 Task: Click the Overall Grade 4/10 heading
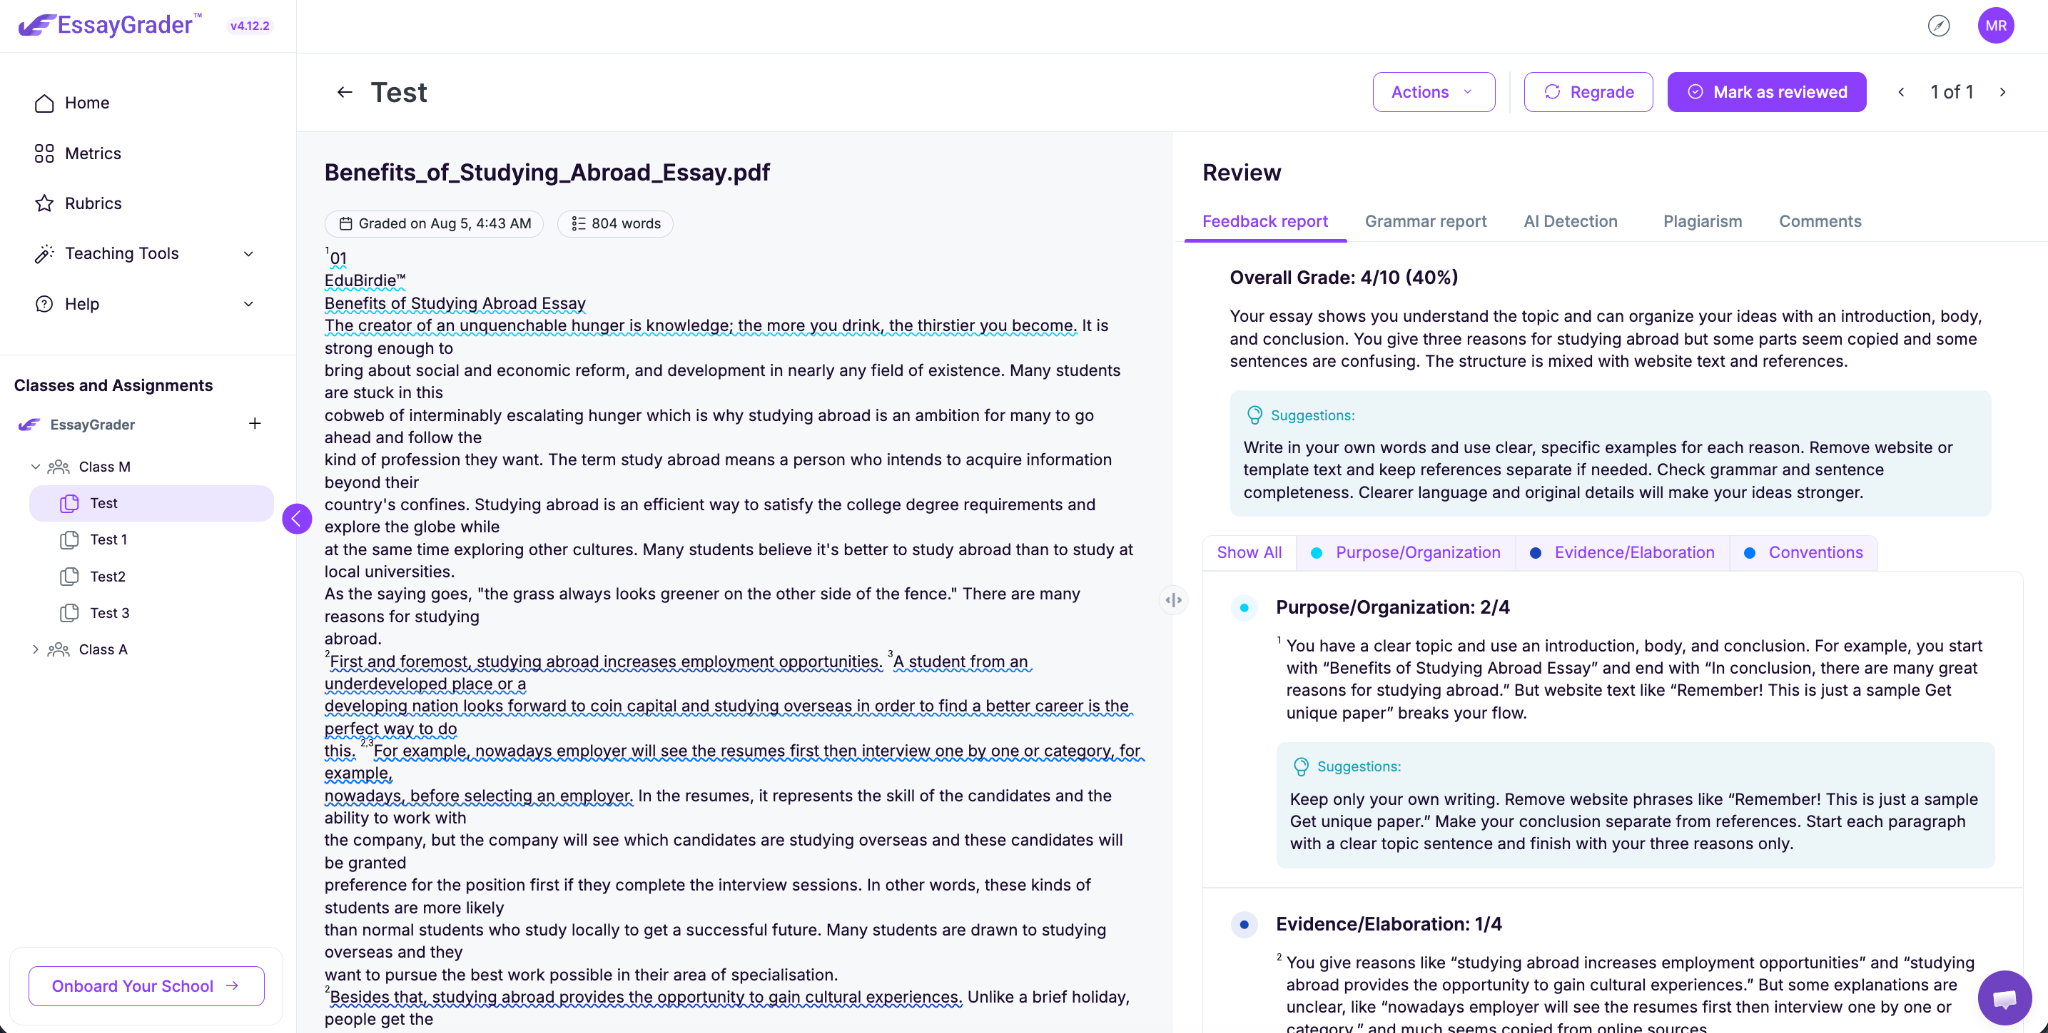coord(1344,277)
